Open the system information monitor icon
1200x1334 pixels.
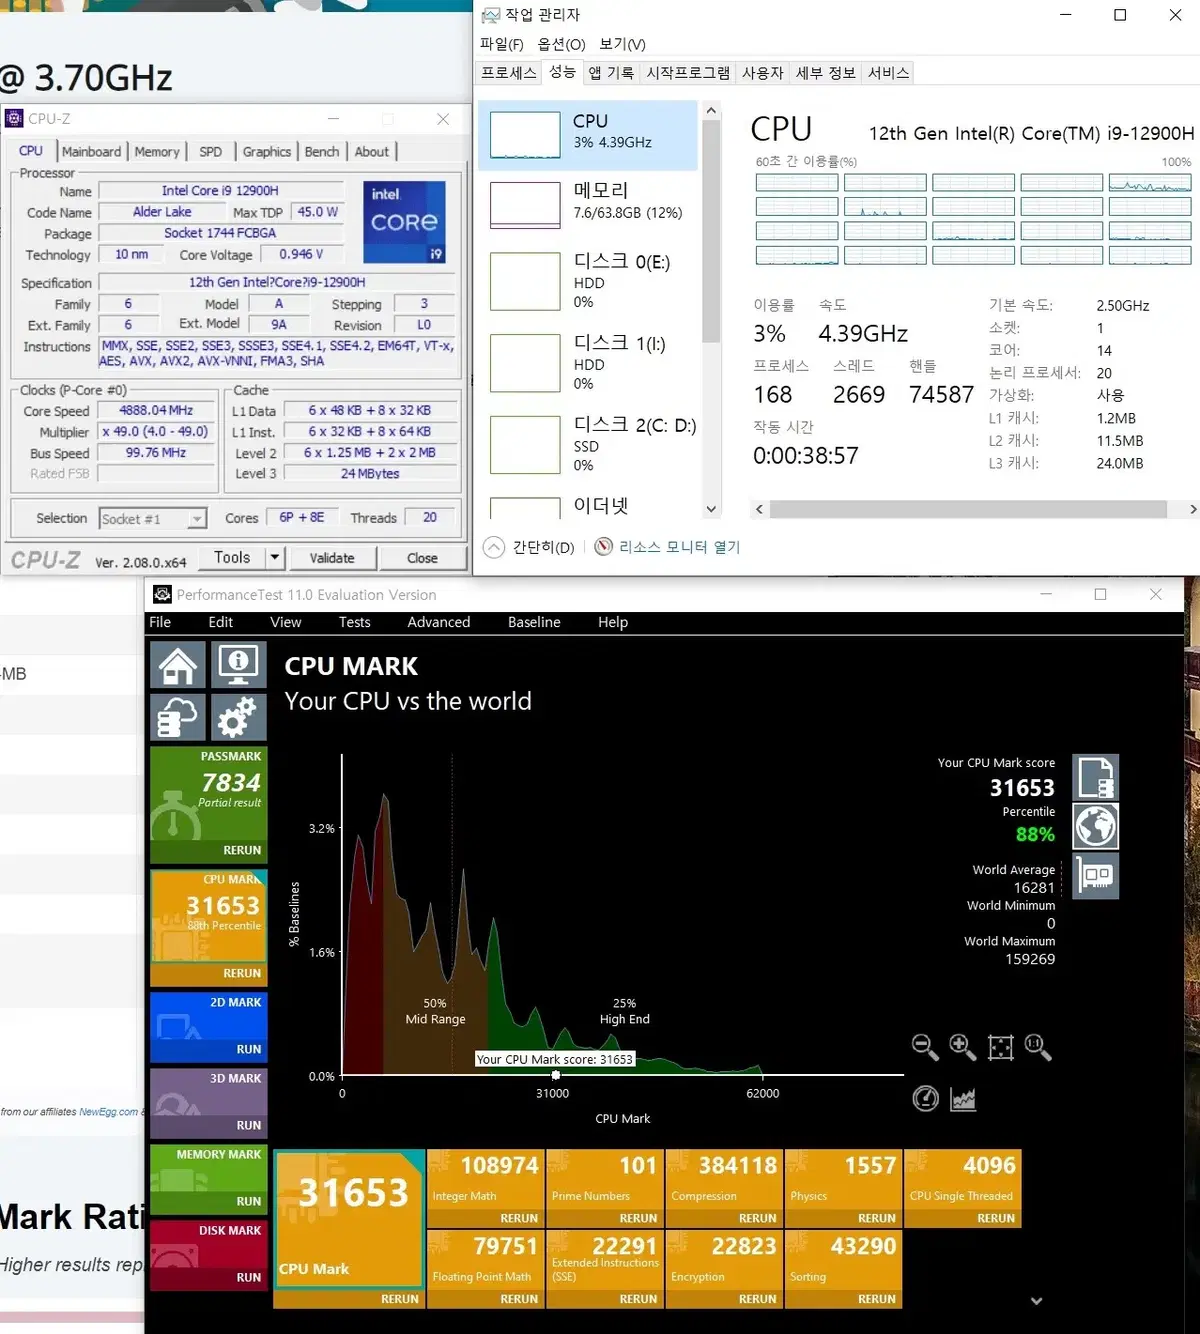(239, 665)
